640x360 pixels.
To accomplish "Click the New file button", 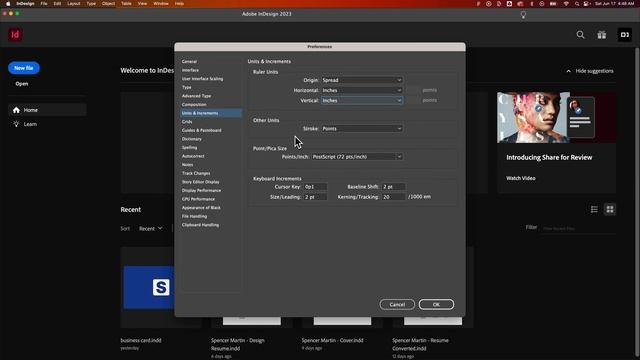I will (x=24, y=68).
